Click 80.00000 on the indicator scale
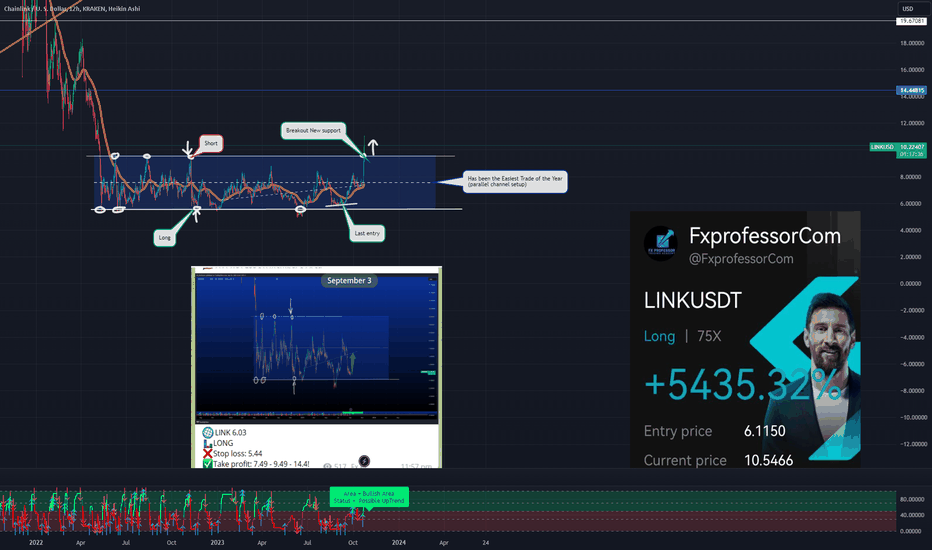 912,499
